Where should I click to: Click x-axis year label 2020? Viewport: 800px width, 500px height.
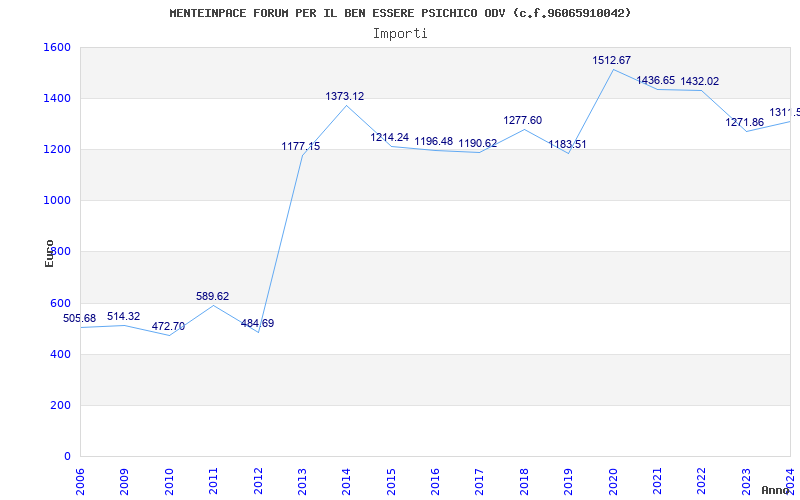pyautogui.click(x=613, y=481)
